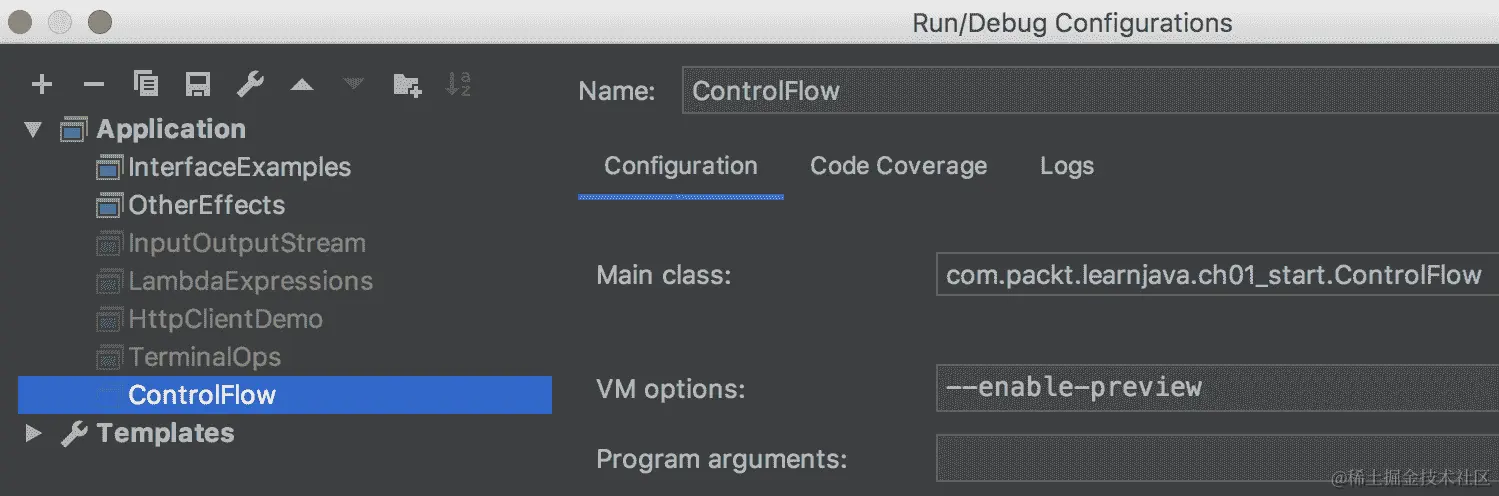Switch to the Code Coverage tab
This screenshot has width=1499, height=496.
pyautogui.click(x=898, y=166)
